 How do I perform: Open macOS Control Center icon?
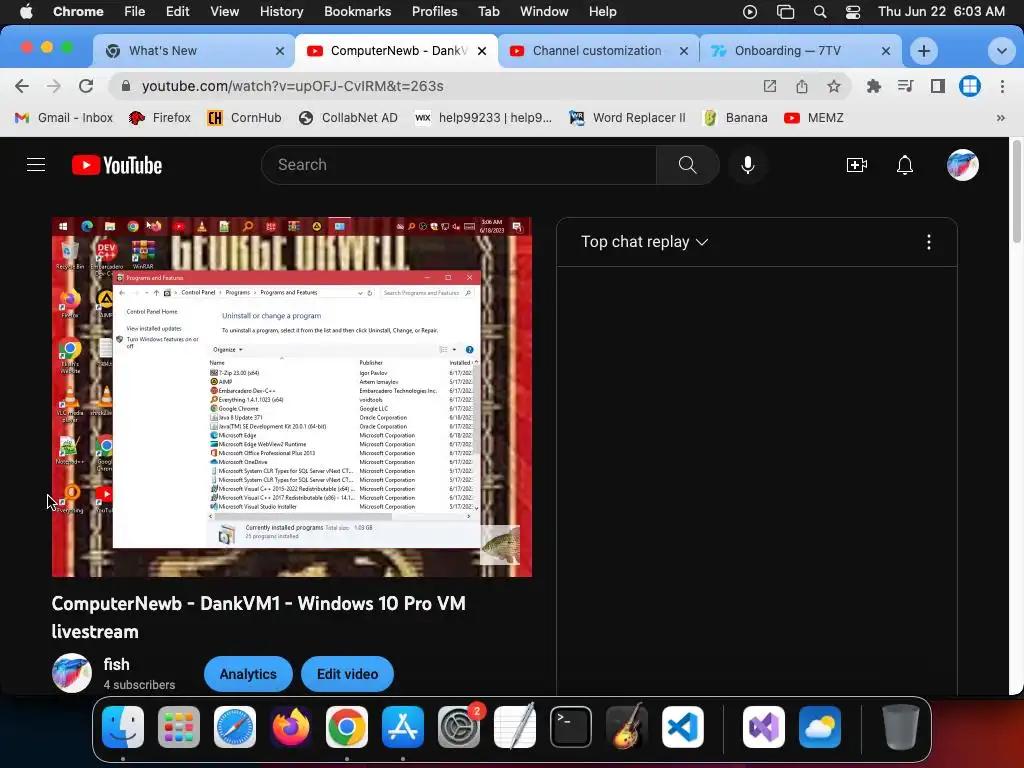pos(852,12)
